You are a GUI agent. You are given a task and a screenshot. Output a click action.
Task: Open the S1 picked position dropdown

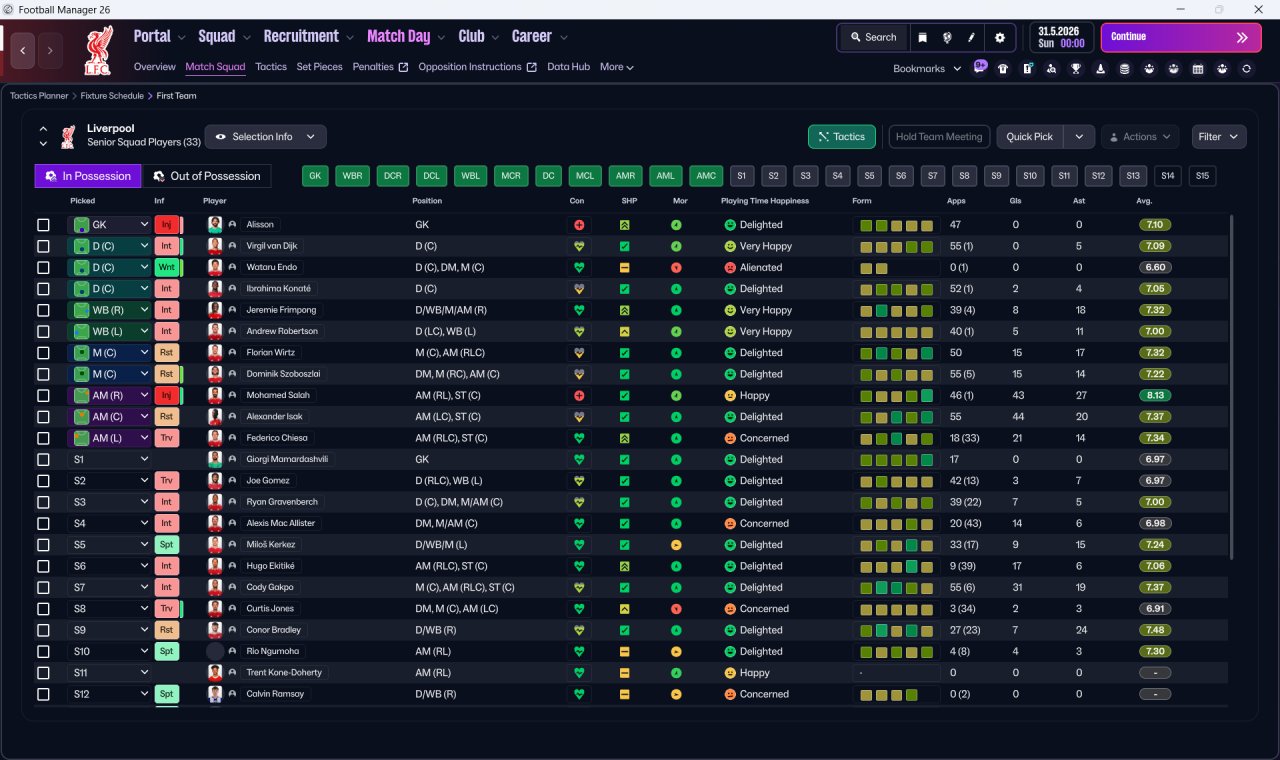click(109, 459)
